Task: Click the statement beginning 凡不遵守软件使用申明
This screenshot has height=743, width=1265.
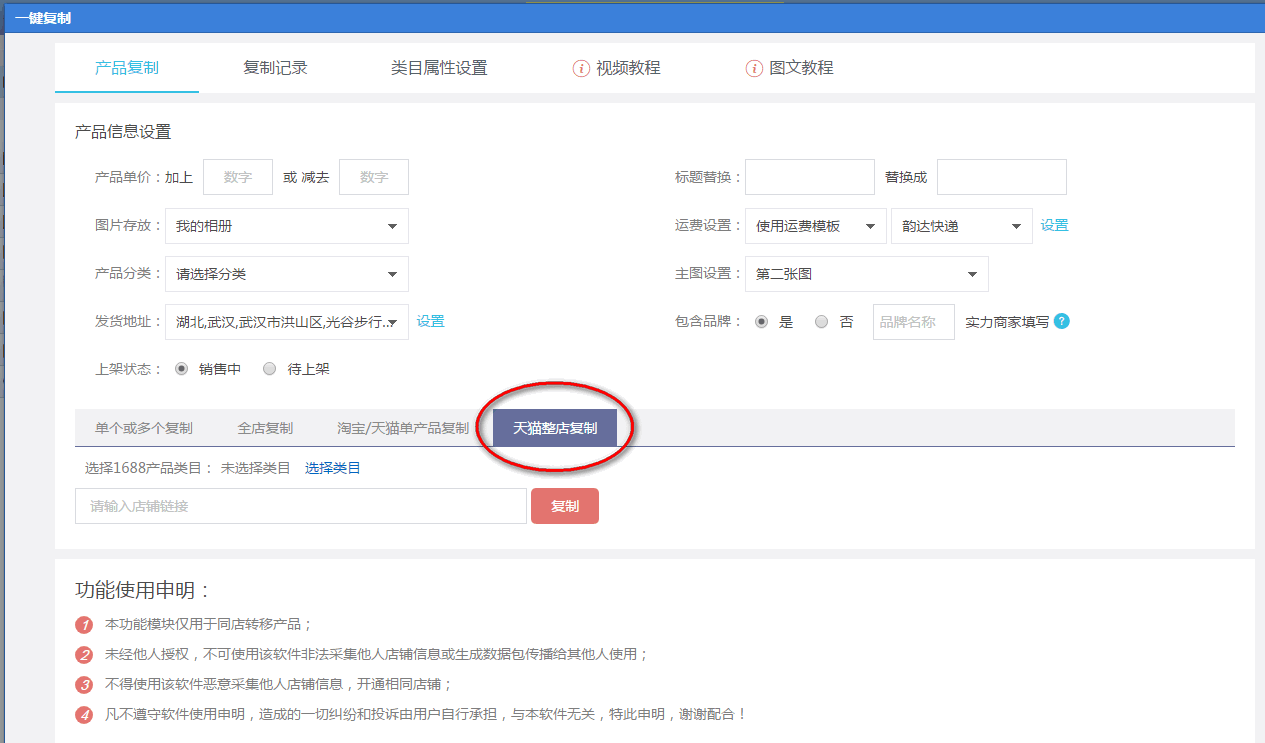Action: [426, 715]
